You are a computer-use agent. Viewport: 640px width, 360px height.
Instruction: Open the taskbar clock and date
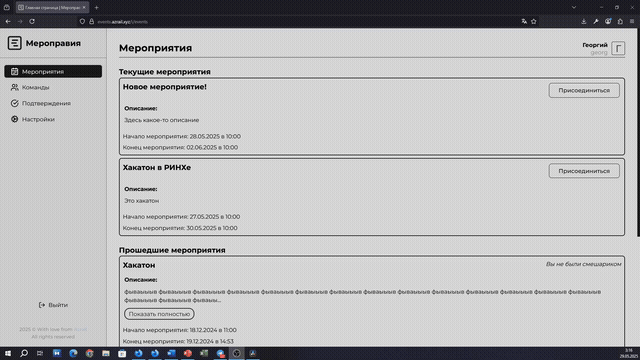[x=629, y=353]
